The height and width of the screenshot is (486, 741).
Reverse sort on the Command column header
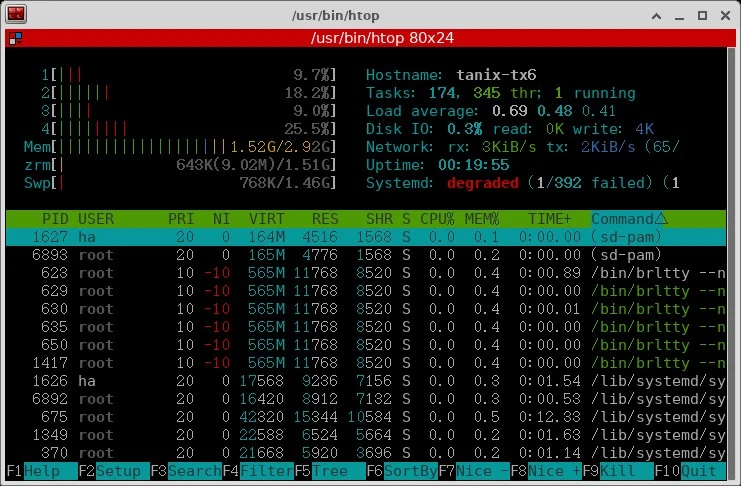[629, 219]
